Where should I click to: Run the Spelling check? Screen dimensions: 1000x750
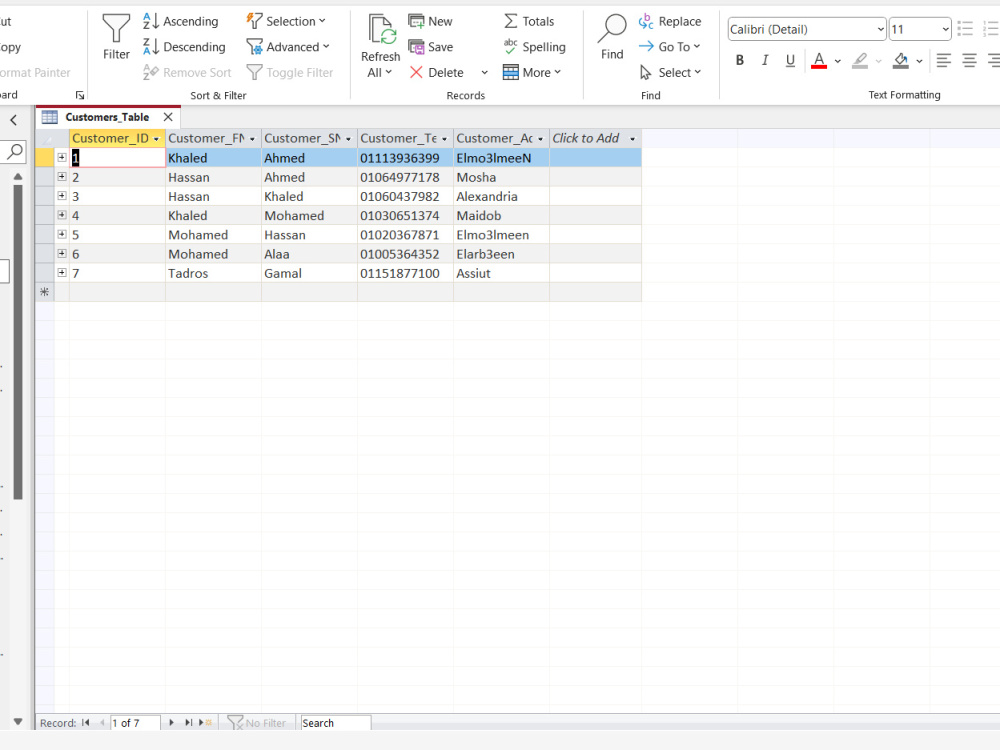point(534,47)
